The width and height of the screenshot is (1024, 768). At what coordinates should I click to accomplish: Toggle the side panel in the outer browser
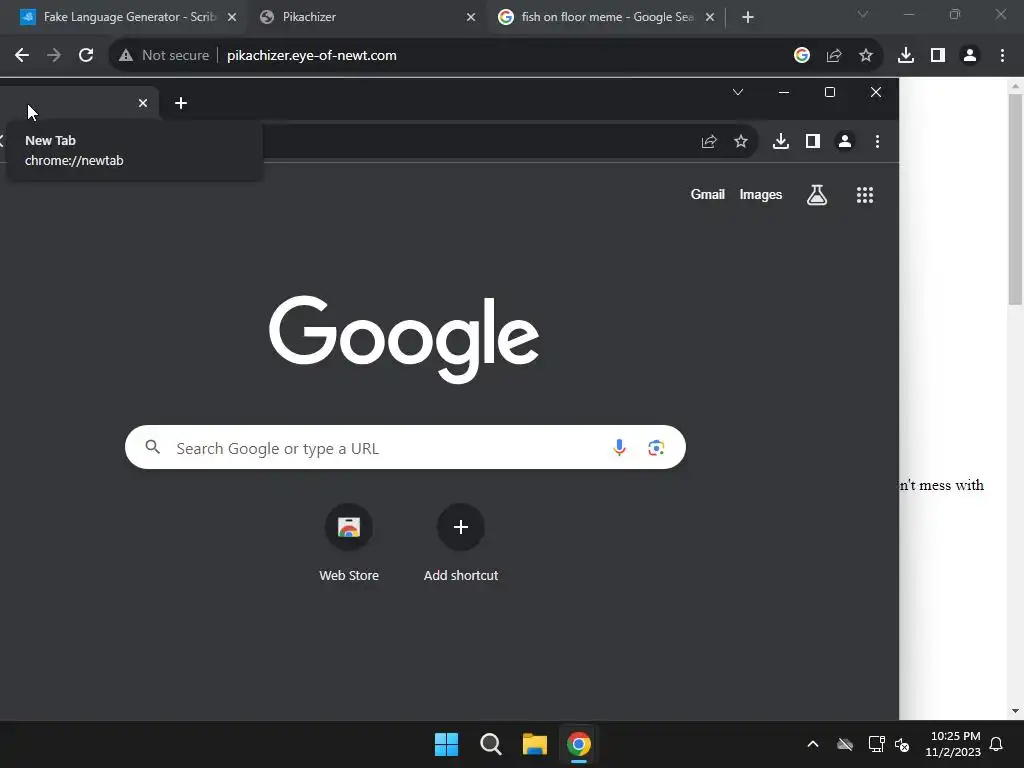pyautogui.click(x=938, y=56)
